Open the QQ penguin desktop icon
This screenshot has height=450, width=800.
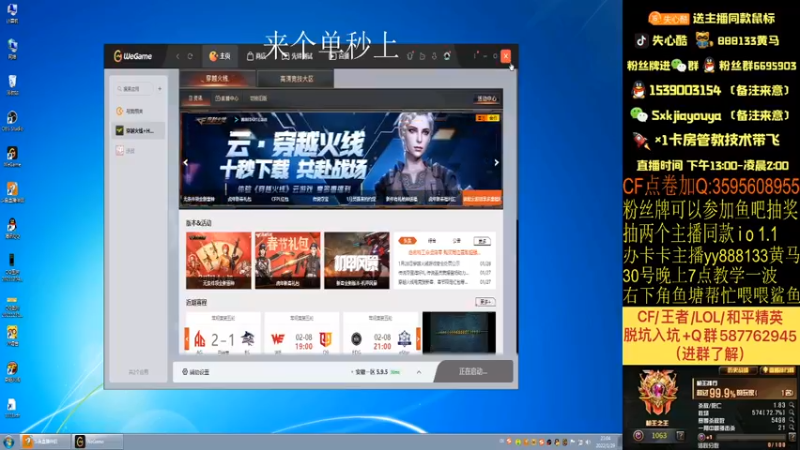[x=12, y=228]
